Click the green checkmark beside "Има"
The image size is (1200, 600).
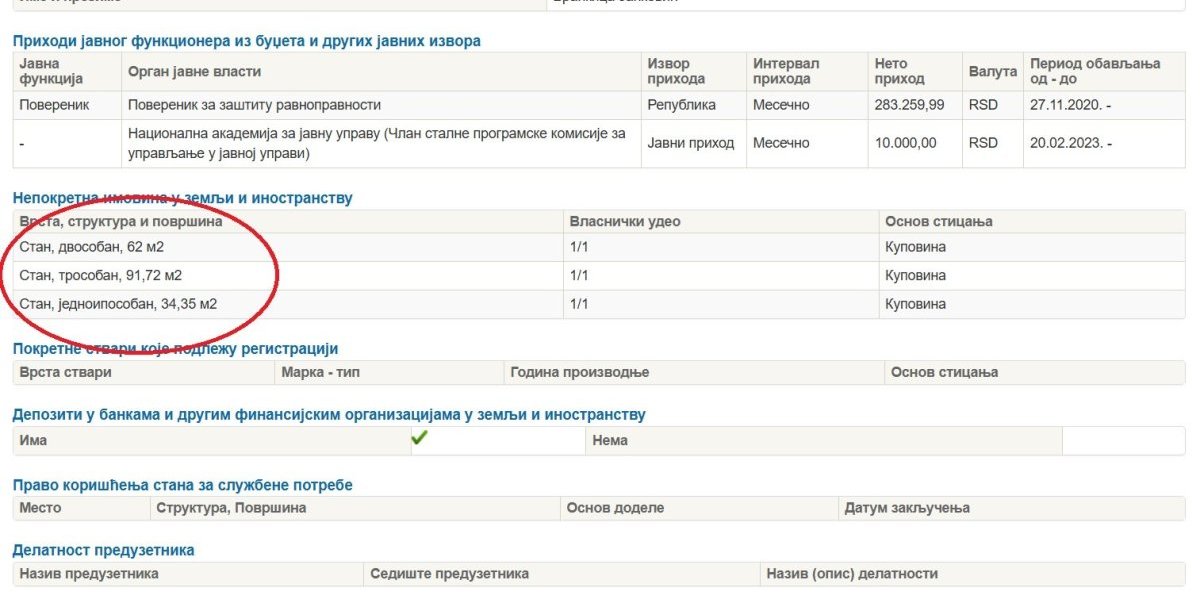tap(419, 438)
